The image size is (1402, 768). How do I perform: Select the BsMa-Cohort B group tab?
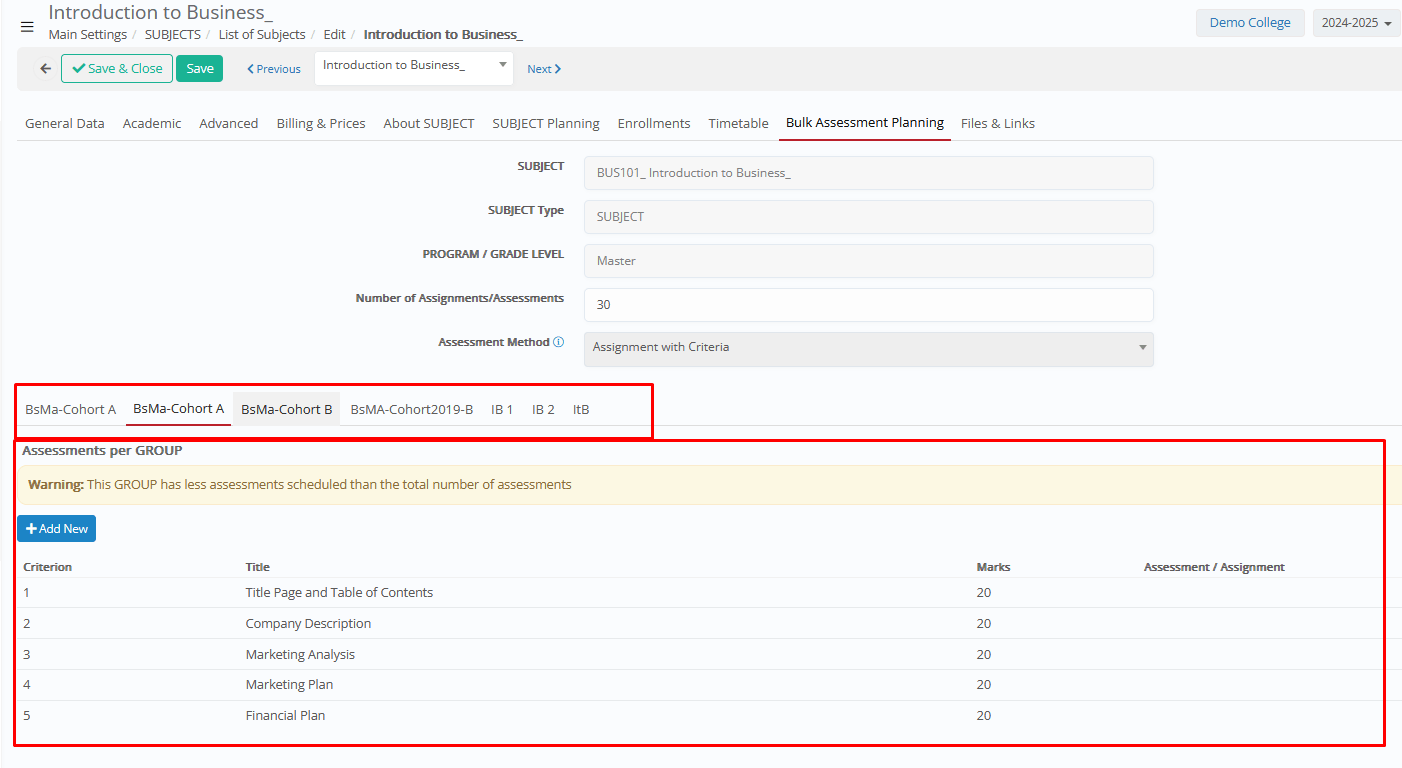[286, 409]
